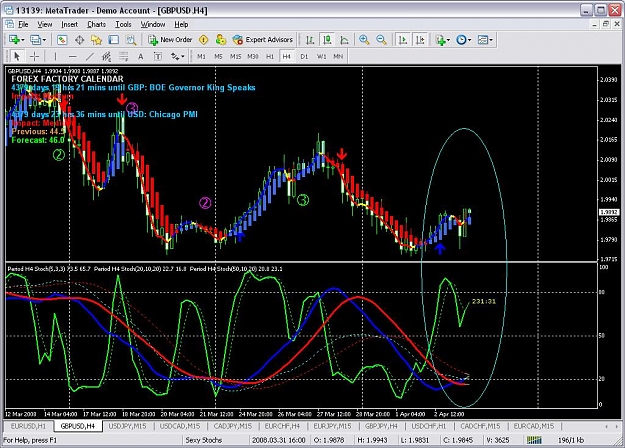This screenshot has width=625, height=448.
Task: Open the Data Window crosshair-circle icon
Action: 79,40
